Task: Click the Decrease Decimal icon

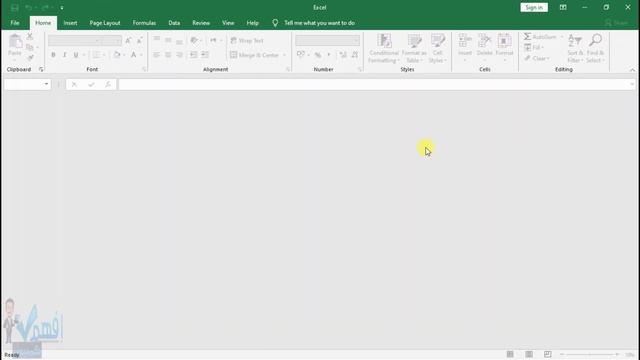Action: [355, 55]
